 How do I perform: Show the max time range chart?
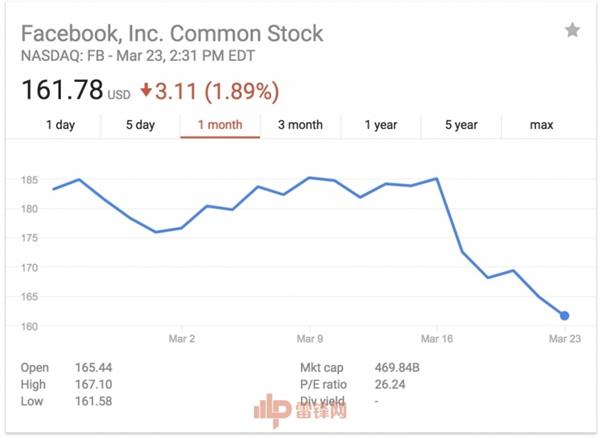click(541, 125)
